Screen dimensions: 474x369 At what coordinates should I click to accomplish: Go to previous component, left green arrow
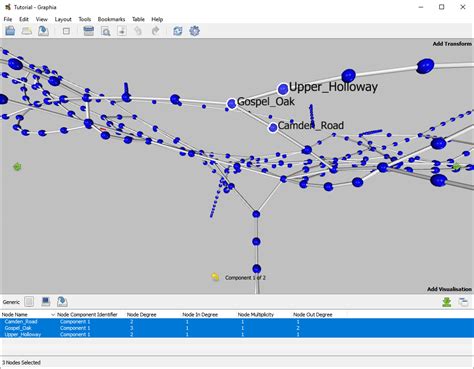tap(17, 166)
